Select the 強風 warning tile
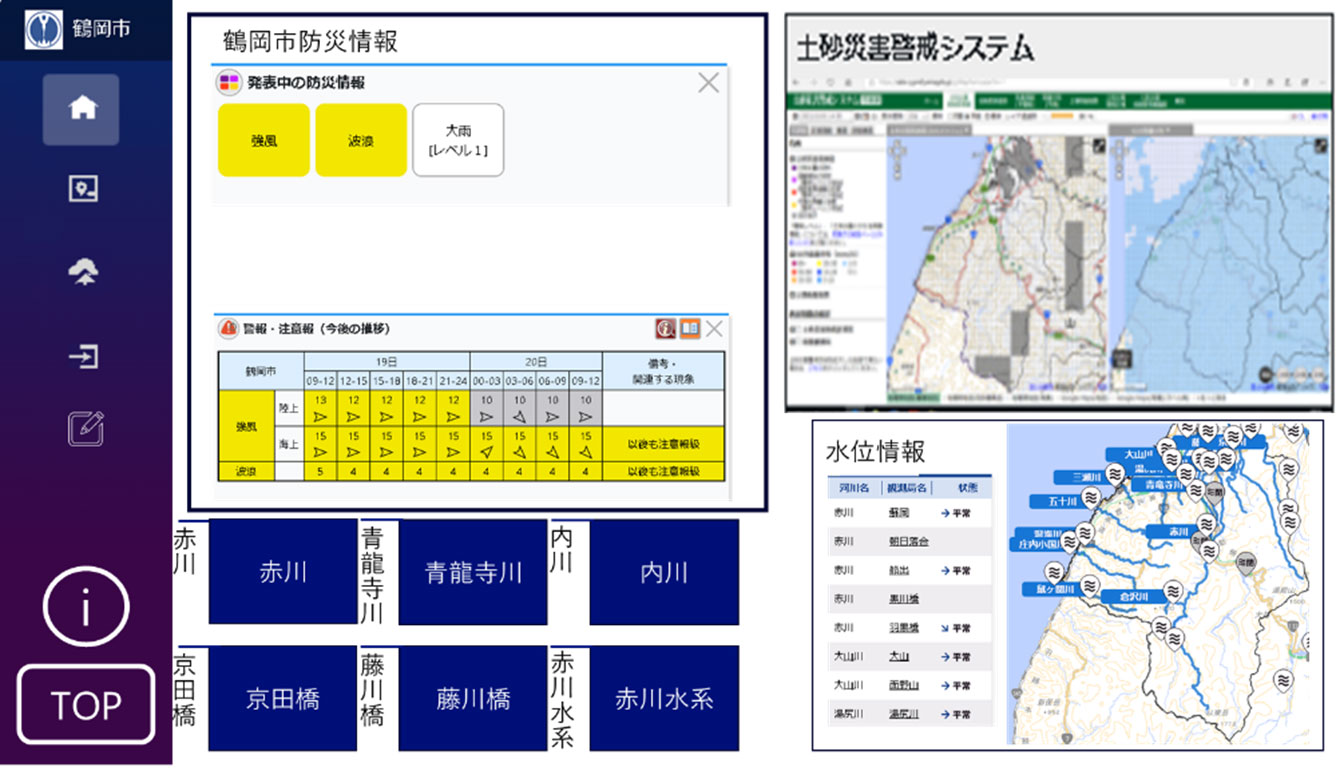 (264, 141)
